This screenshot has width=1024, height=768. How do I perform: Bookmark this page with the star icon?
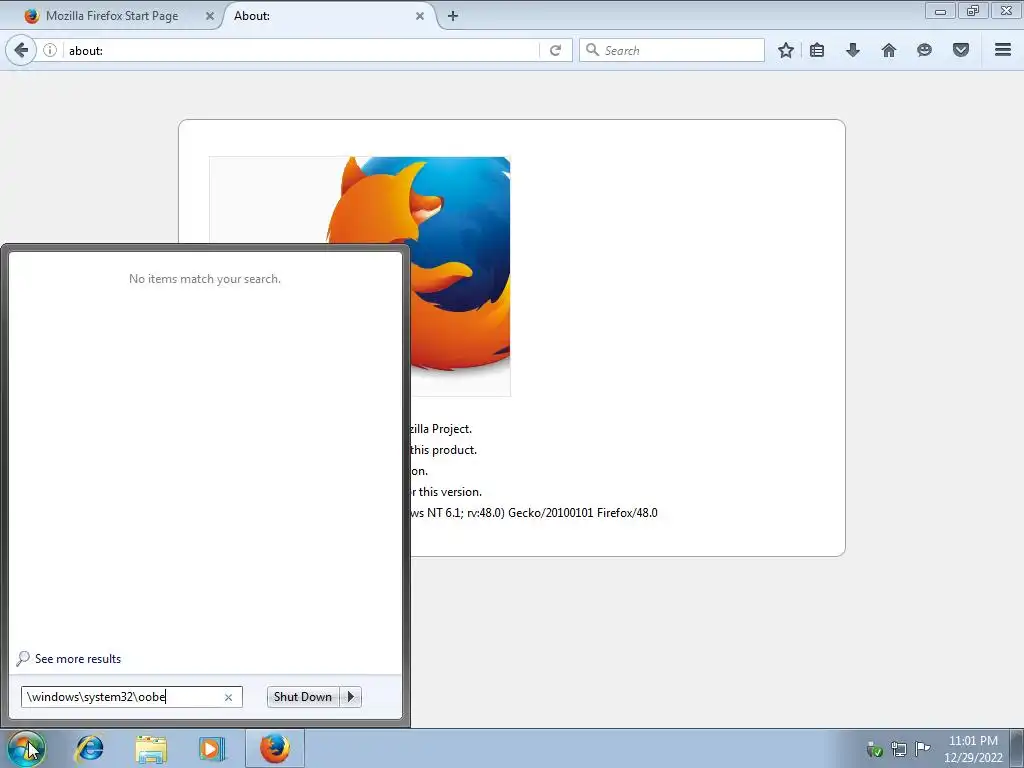(786, 50)
